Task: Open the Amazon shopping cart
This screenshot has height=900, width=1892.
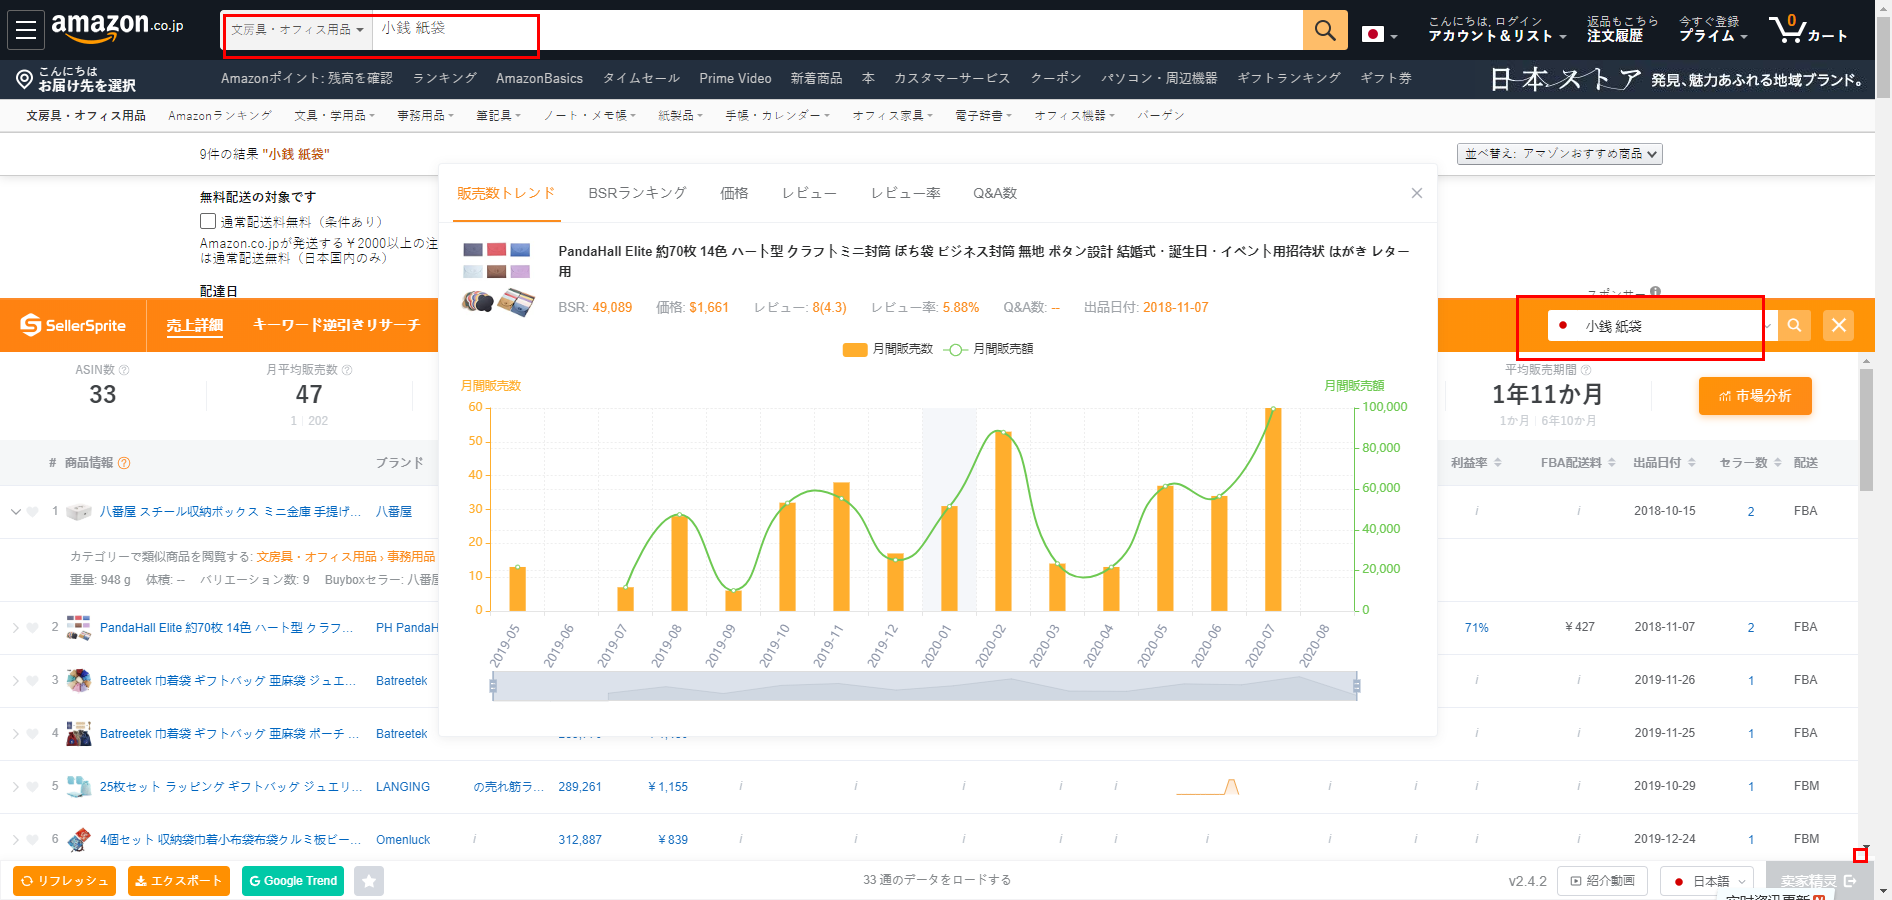Action: pyautogui.click(x=1808, y=29)
